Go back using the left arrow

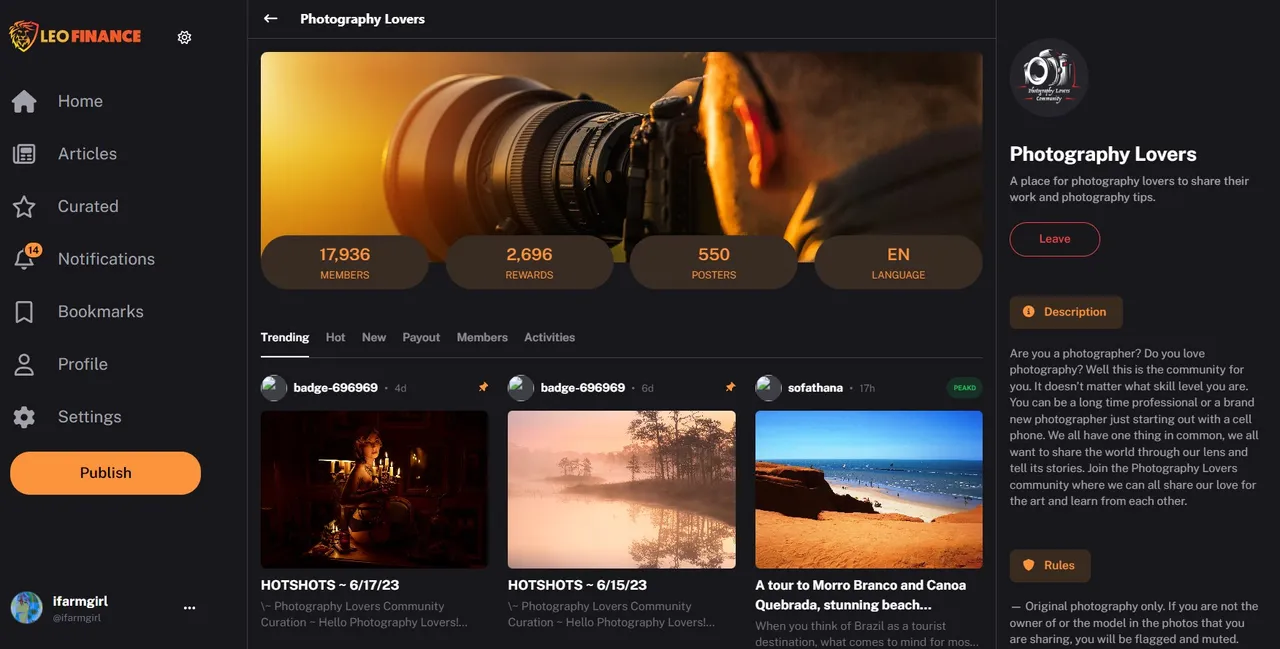pos(270,18)
